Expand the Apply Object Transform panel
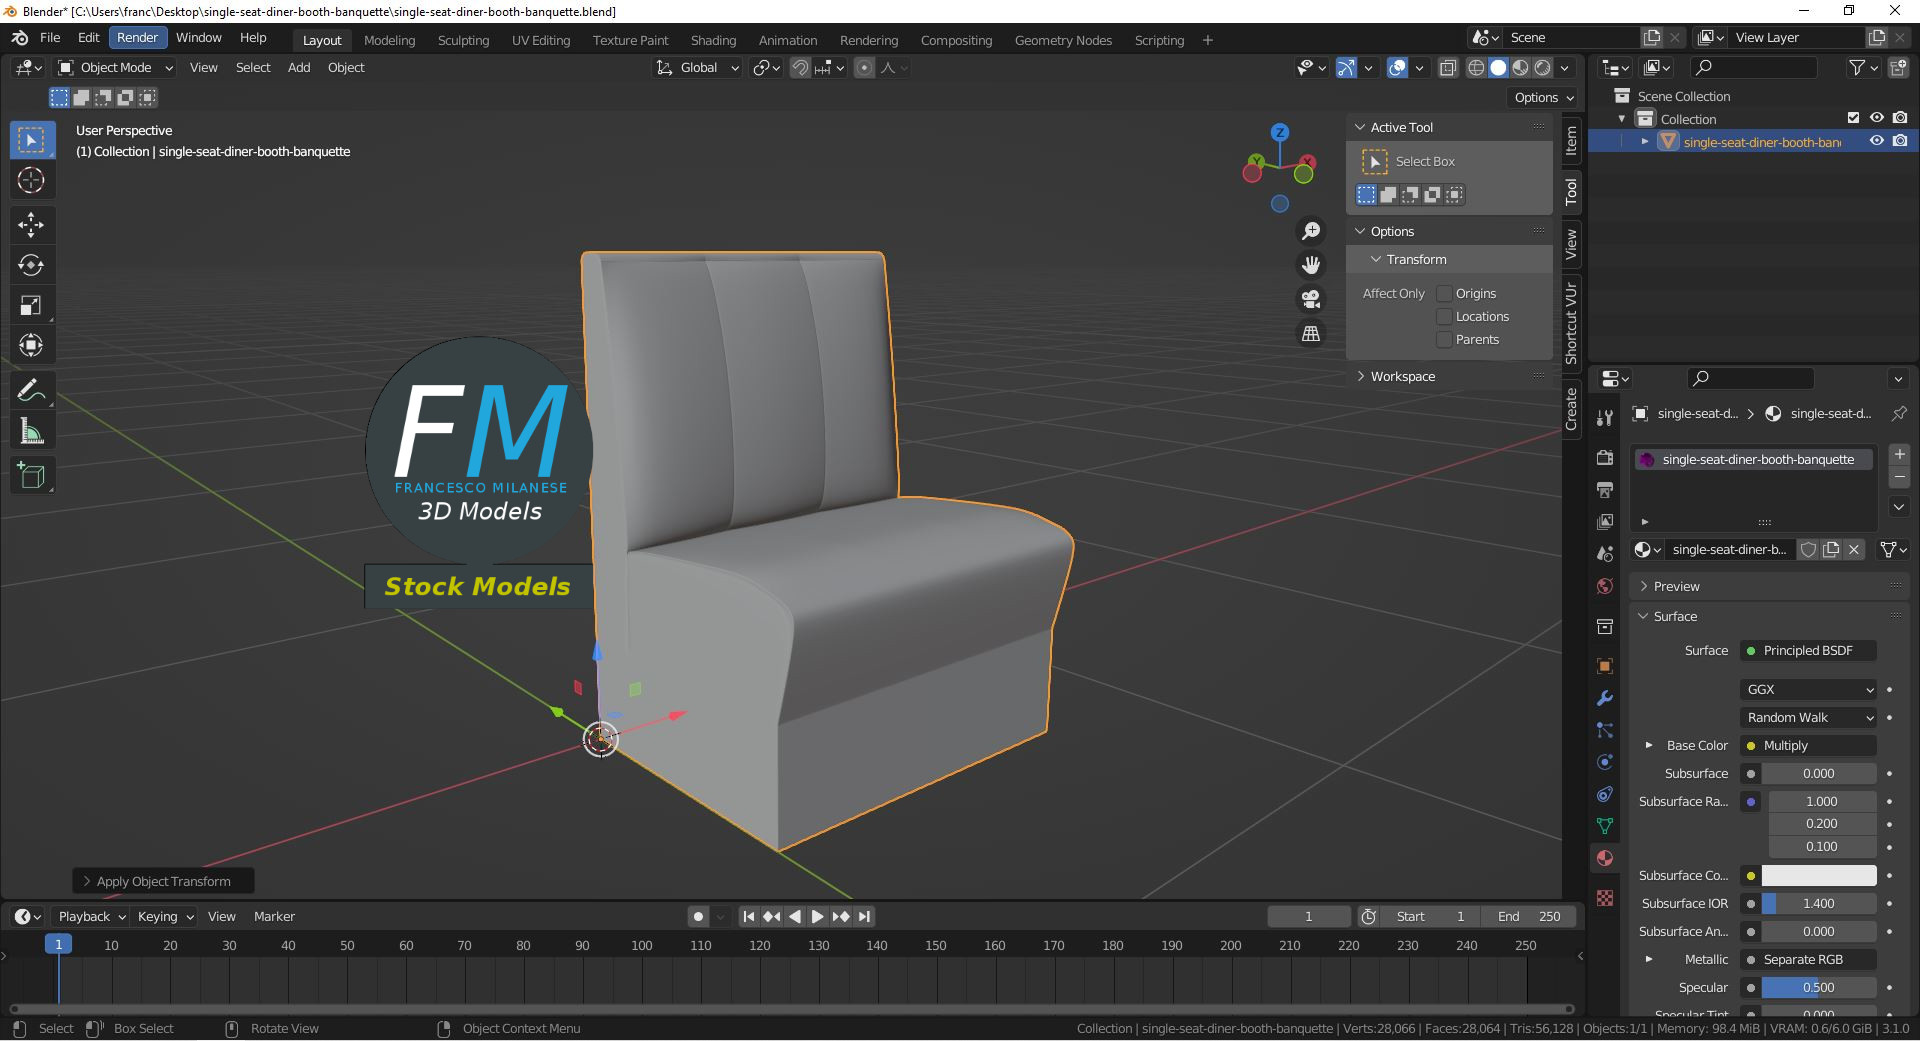Image resolution: width=1920 pixels, height=1041 pixels. pos(163,881)
